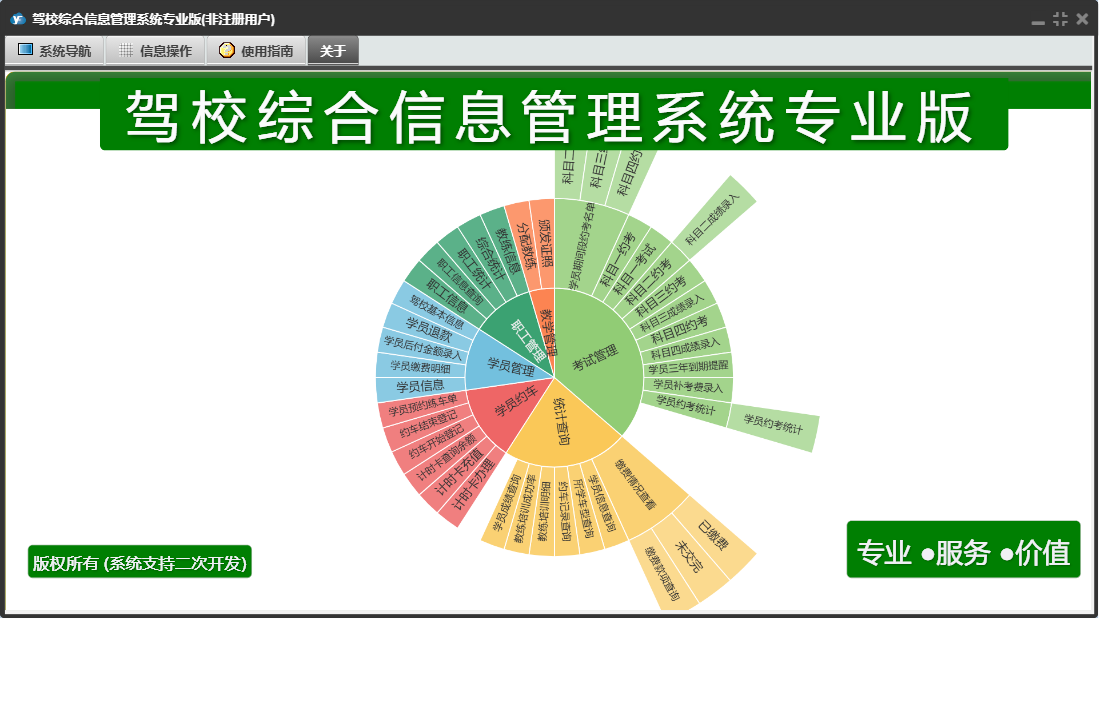Open the 约车结束登记 chart segment
The height and width of the screenshot is (723, 1099).
429,423
